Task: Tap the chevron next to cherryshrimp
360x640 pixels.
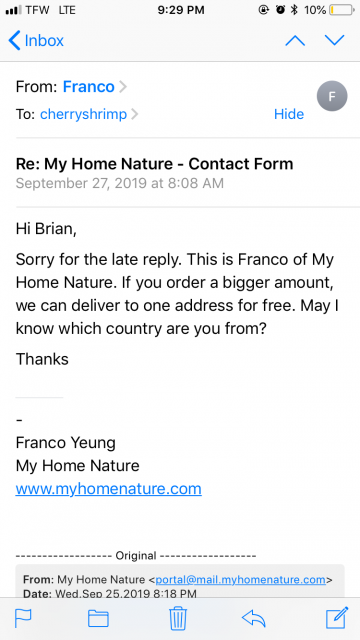Action: pyautogui.click(x=134, y=114)
